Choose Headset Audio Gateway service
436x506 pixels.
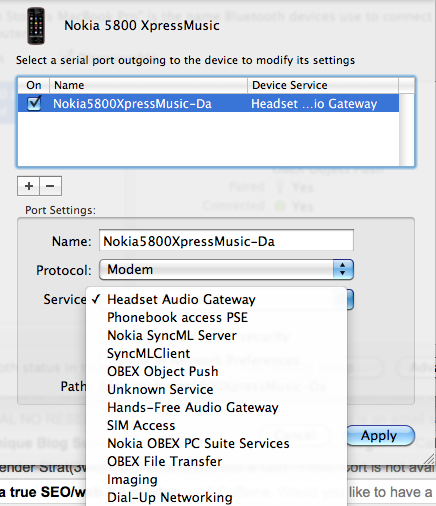coord(216,299)
